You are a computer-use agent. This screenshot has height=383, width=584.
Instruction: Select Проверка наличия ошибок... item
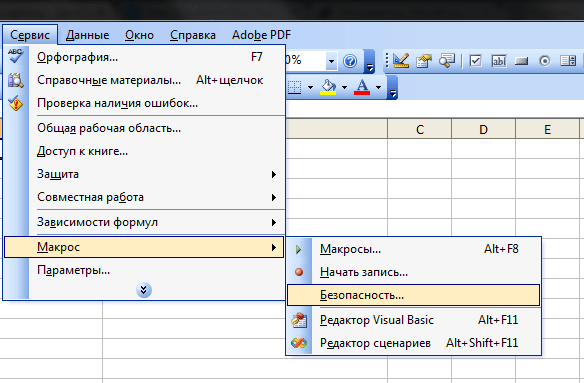[144, 103]
